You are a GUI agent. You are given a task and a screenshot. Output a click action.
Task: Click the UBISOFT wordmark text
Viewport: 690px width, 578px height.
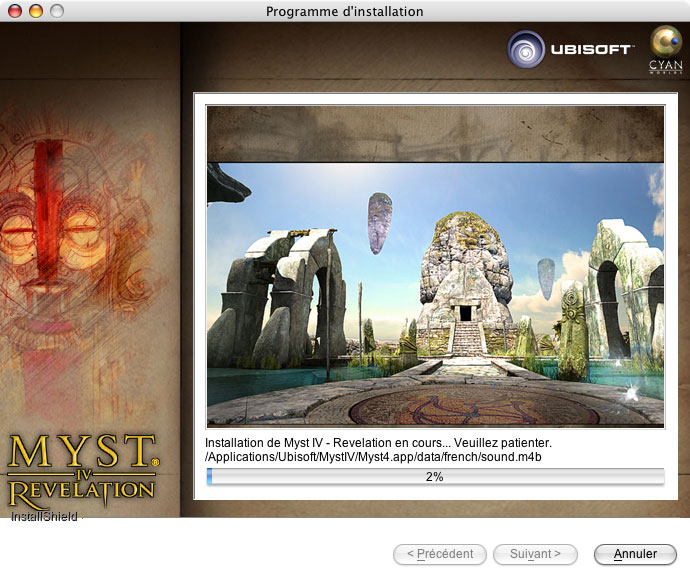coord(592,49)
